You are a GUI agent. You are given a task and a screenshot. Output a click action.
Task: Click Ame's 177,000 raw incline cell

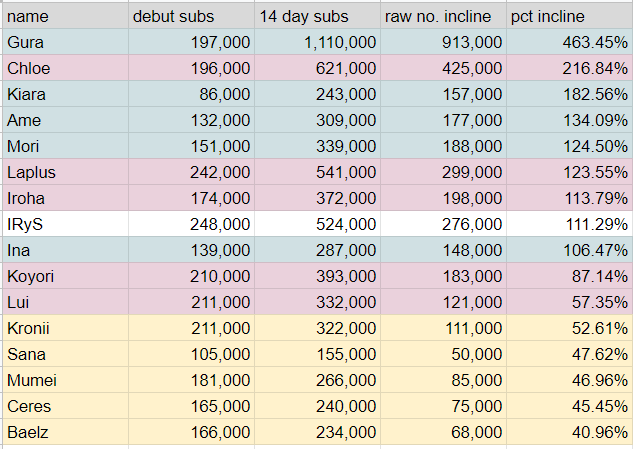[x=444, y=120]
